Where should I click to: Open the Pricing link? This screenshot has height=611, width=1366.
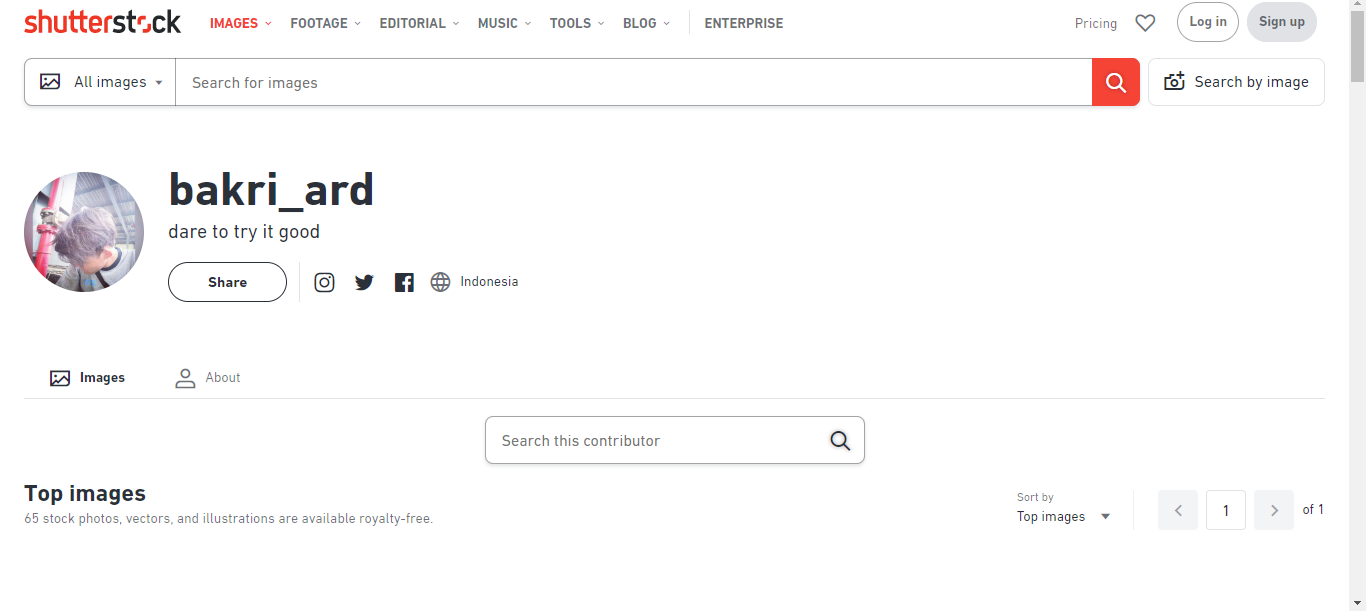click(1095, 23)
